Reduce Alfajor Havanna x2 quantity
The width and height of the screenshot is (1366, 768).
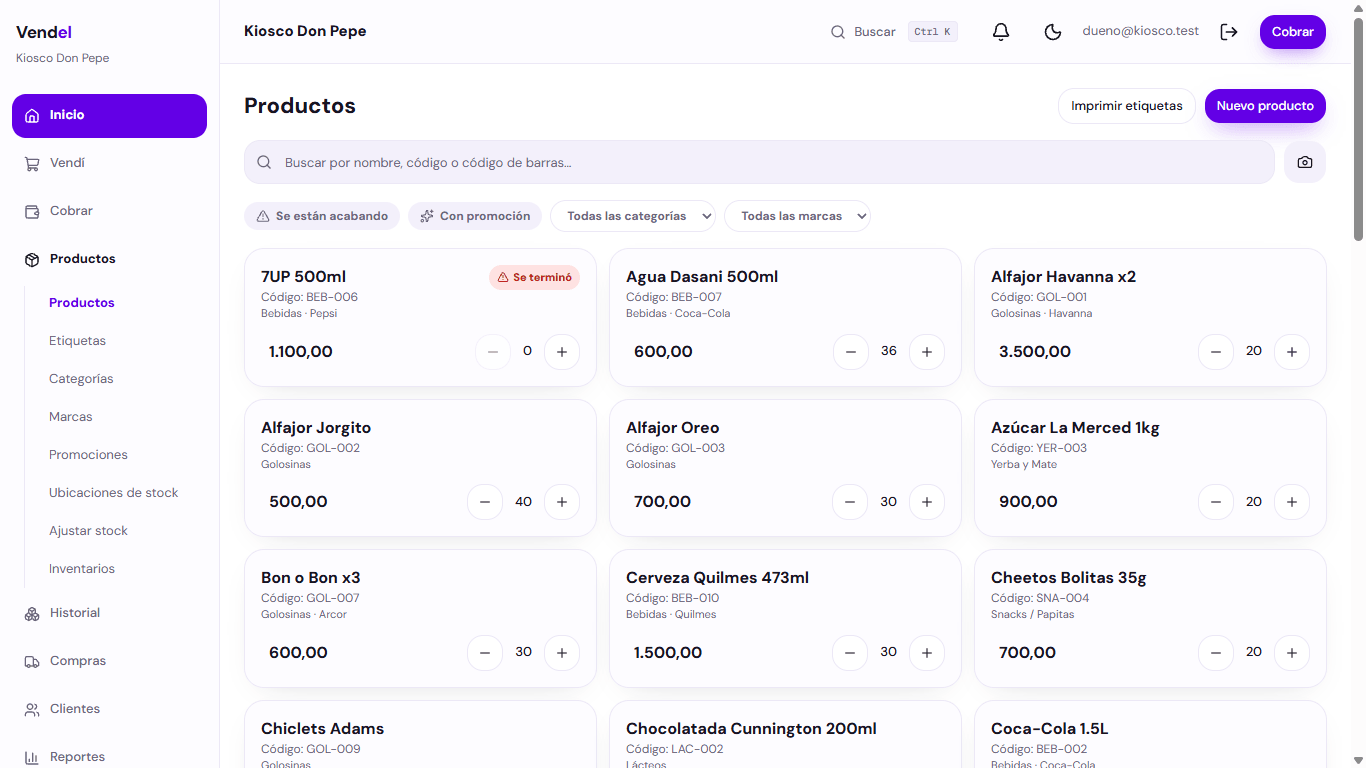click(x=1216, y=352)
